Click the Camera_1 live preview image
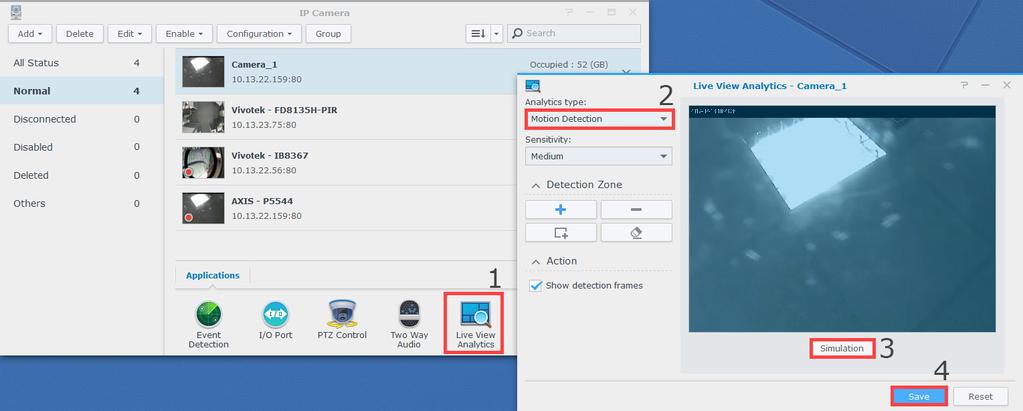 click(x=842, y=219)
